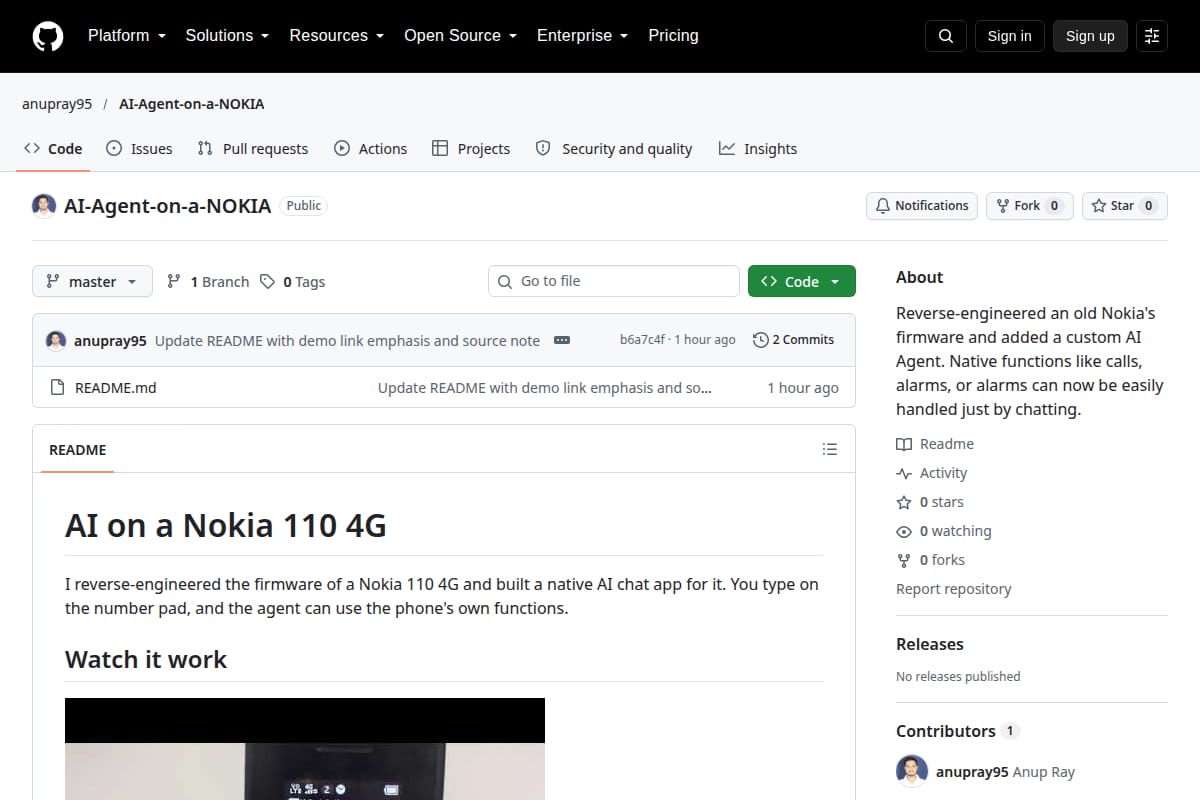Screen dimensions: 1200x800
Task: Open the Contributors heading link
Action: (956, 731)
